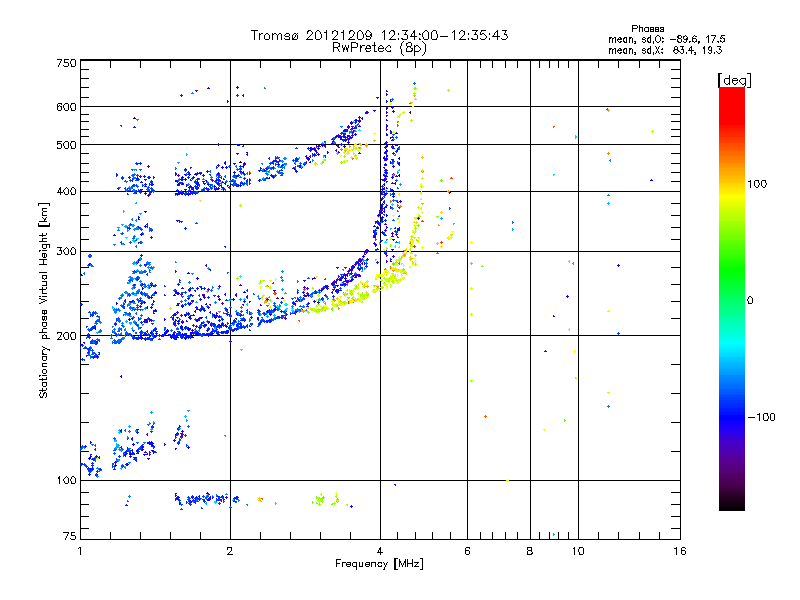800x600 pixels.
Task: Click the plot title "Tromsø 20121209 12:34:00-12:35:43"
Action: click(x=379, y=35)
